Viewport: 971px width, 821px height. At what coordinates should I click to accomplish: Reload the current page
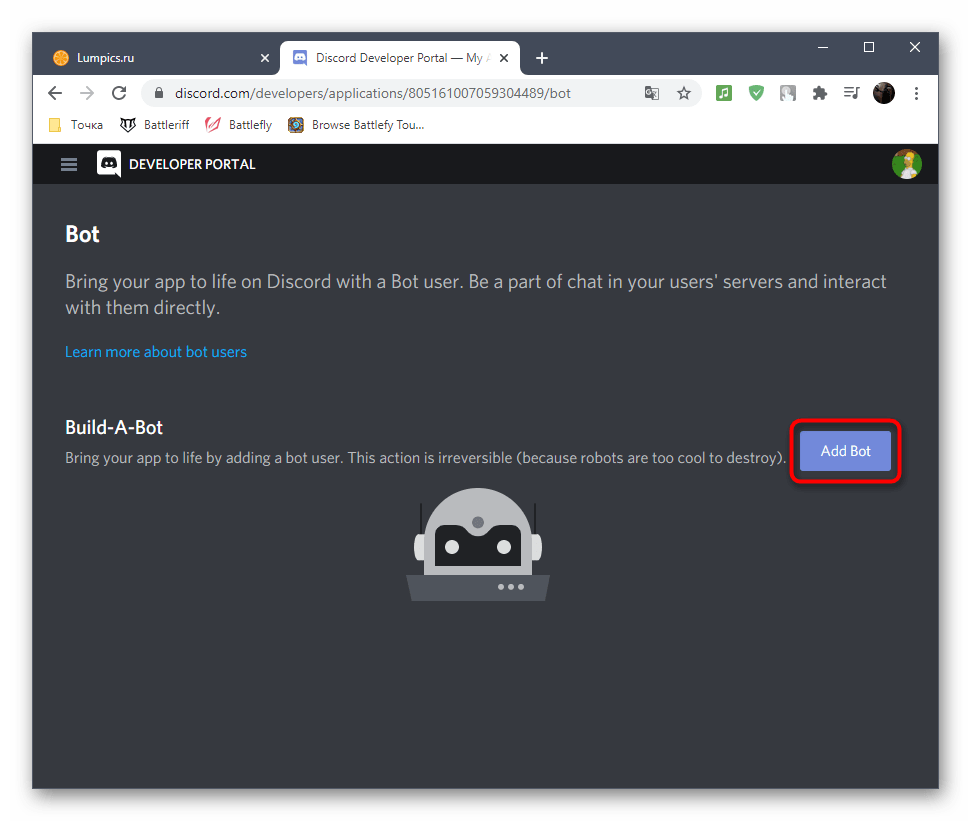pos(119,93)
